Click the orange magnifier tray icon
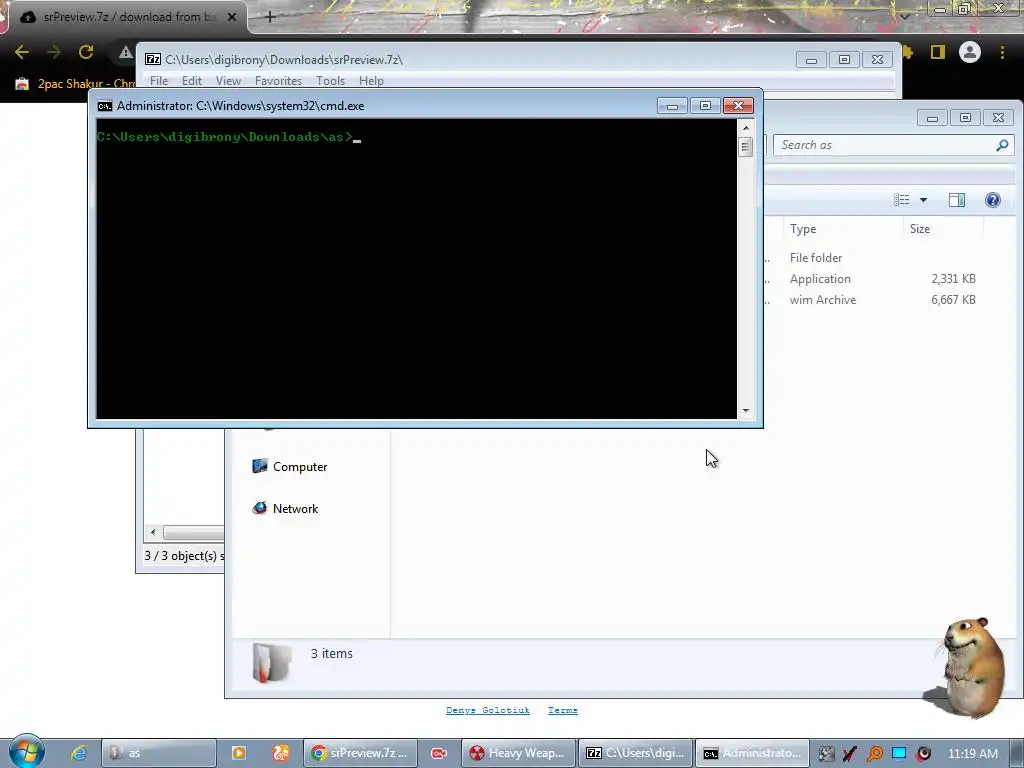 pyautogui.click(x=874, y=754)
